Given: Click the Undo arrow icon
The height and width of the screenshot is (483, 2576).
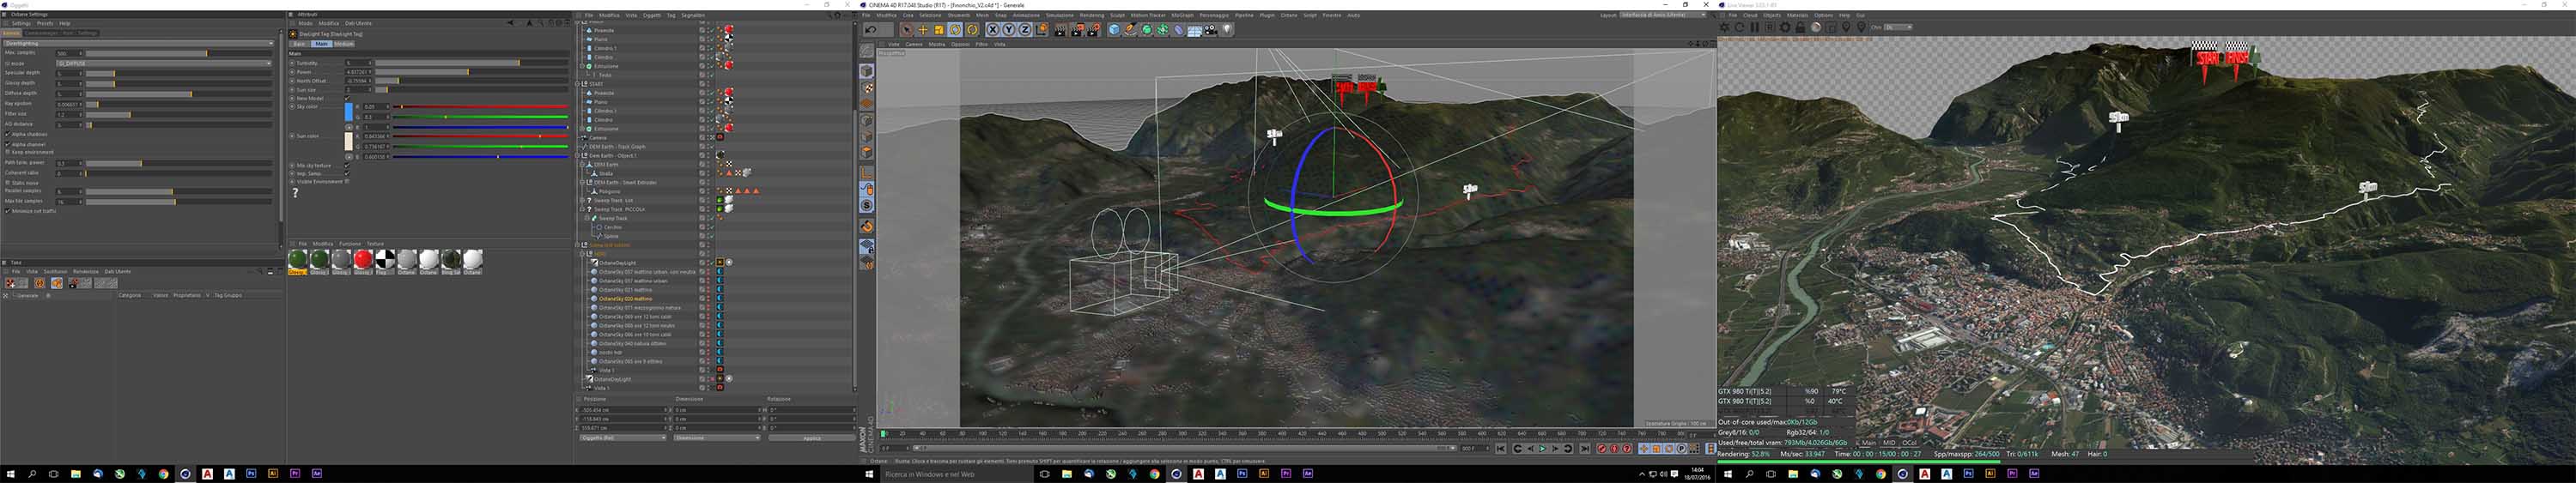Looking at the screenshot, I should tap(871, 30).
